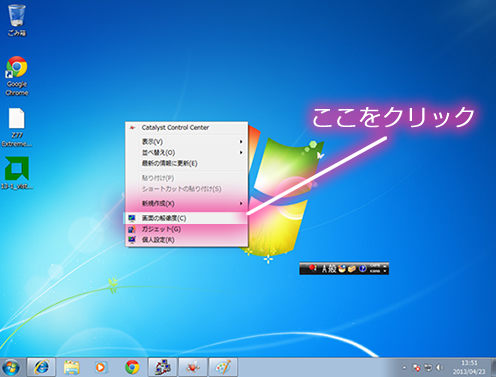The image size is (496, 377).
Task: Open the volume speaker tray icon
Action: coord(440,368)
